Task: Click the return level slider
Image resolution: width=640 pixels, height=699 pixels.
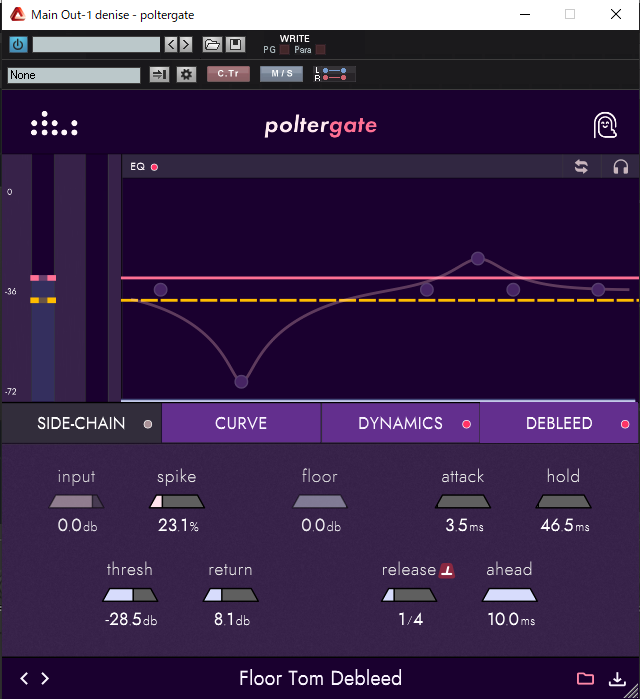Action: pyautogui.click(x=231, y=595)
